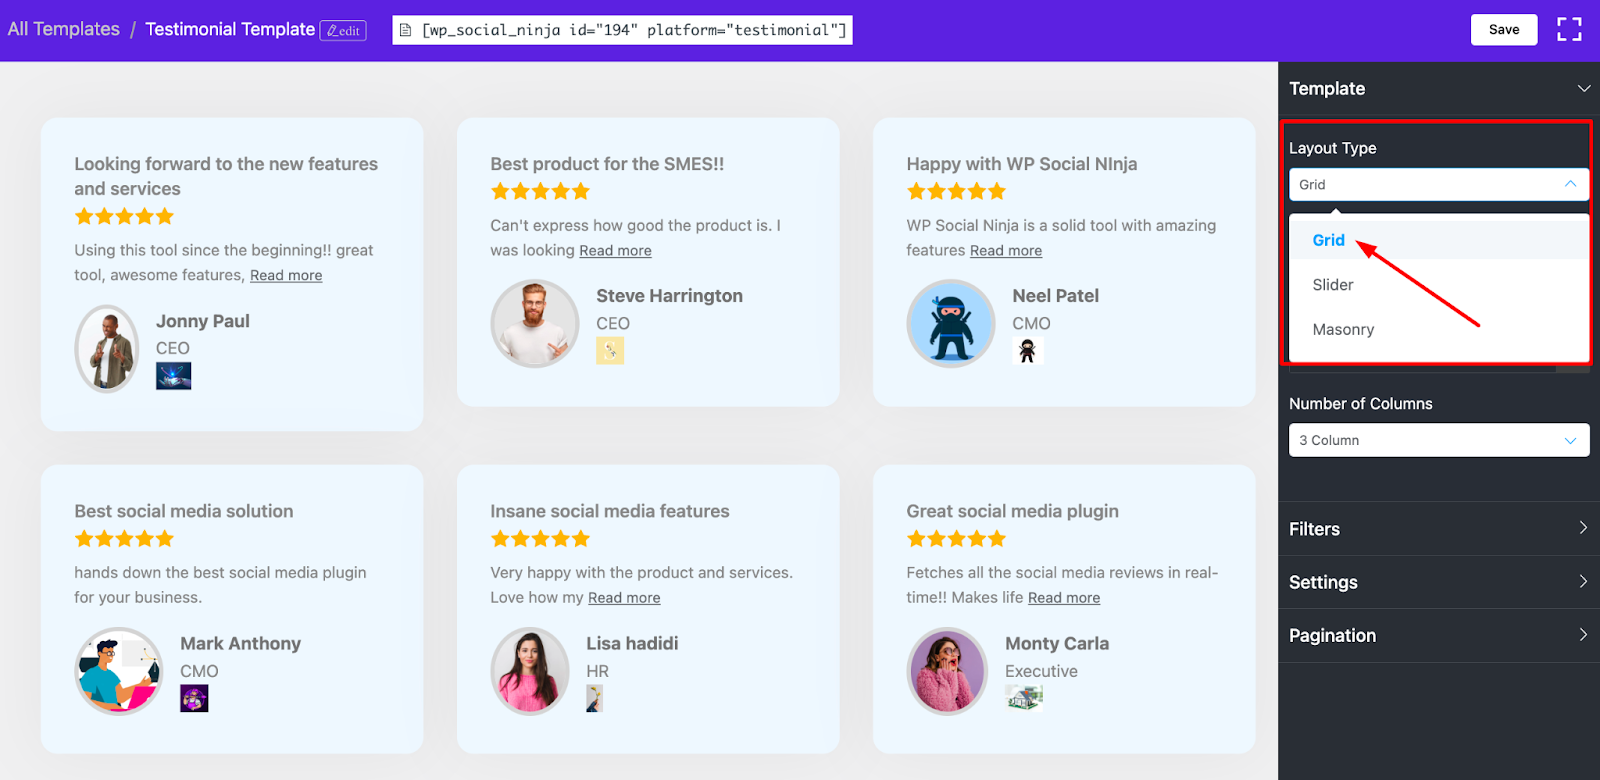
Task: Click the name 'Monty Carla'
Action: [1057, 644]
